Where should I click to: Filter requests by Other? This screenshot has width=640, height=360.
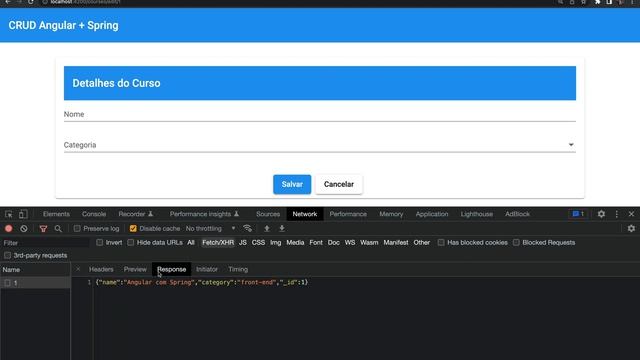coord(422,242)
